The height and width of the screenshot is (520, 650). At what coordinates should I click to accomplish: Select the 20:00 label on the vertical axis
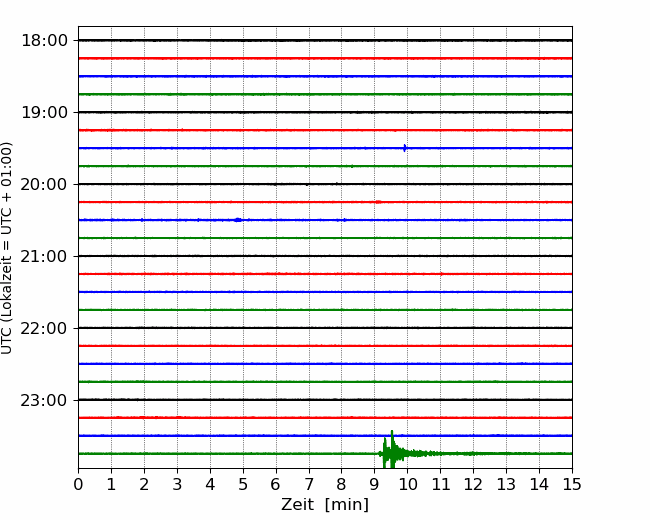coord(44,184)
